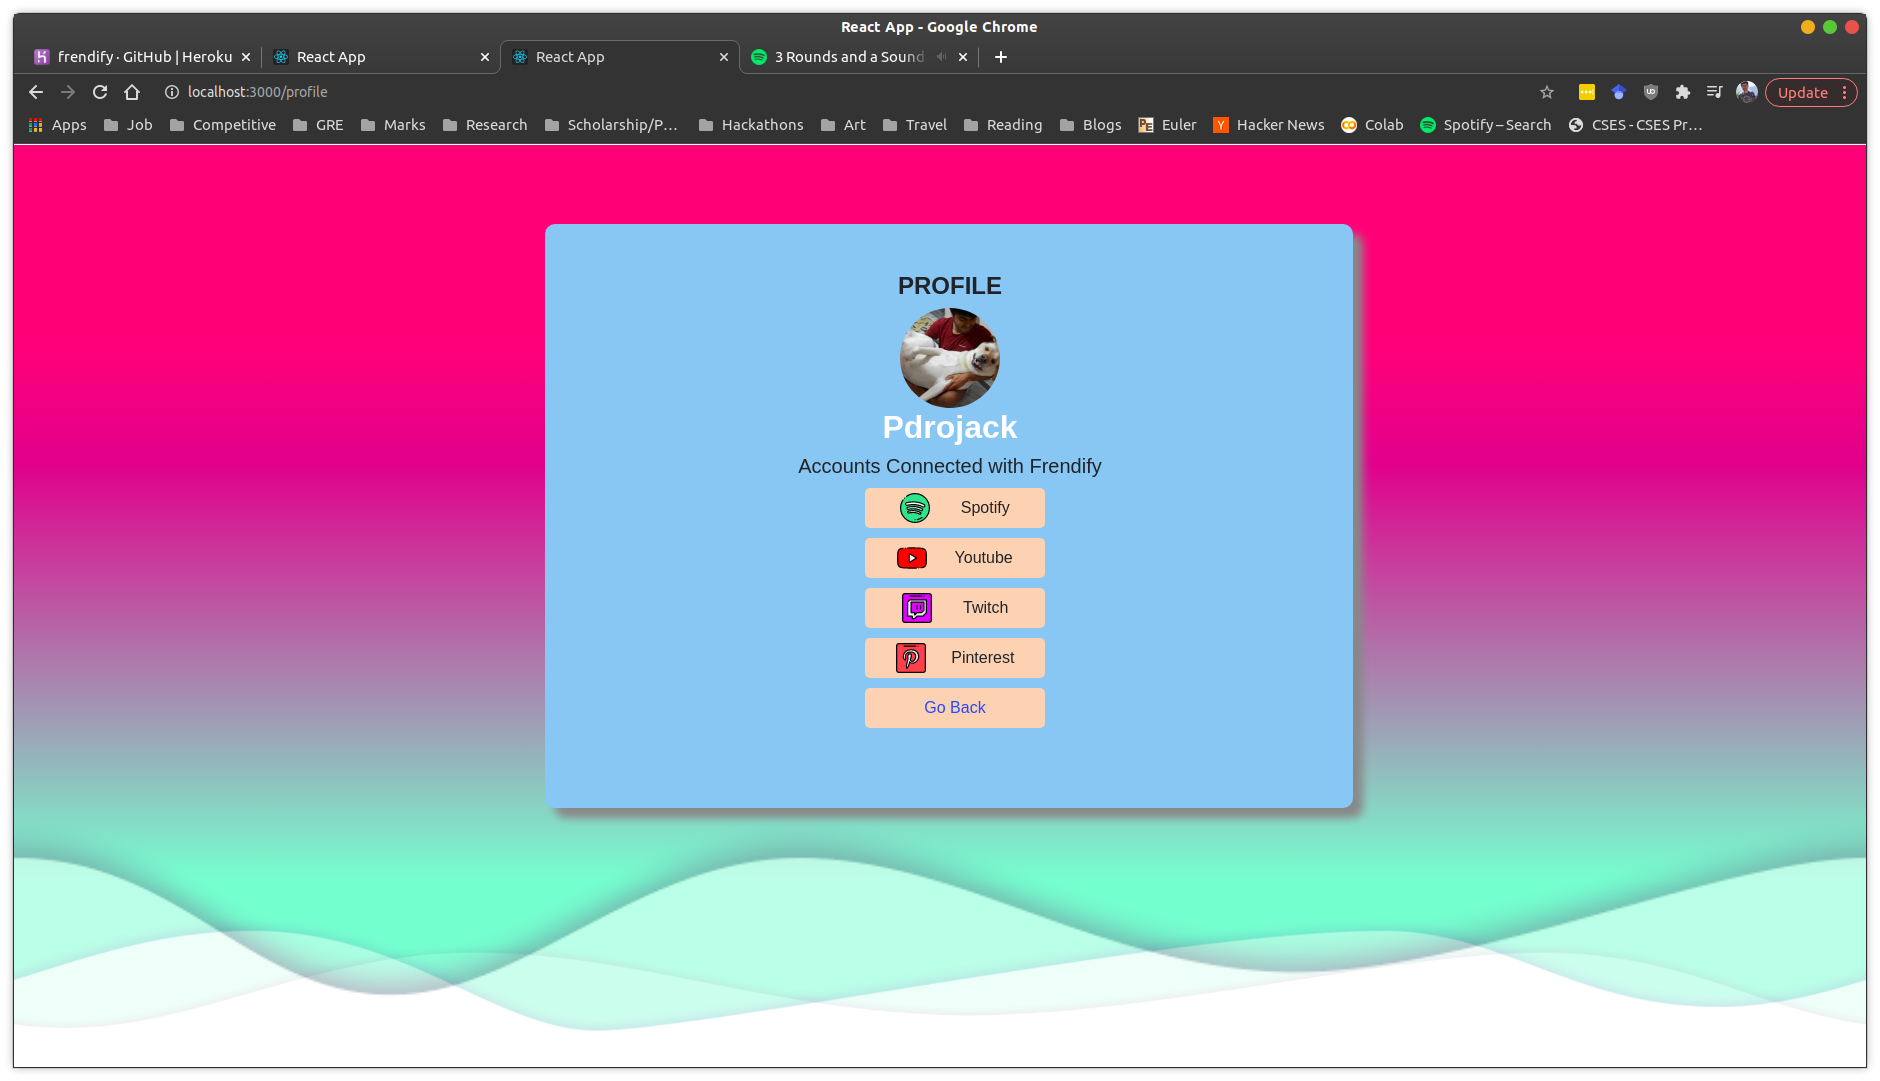Bookmark this page with the star icon
Image resolution: width=1880 pixels, height=1081 pixels.
point(1547,92)
